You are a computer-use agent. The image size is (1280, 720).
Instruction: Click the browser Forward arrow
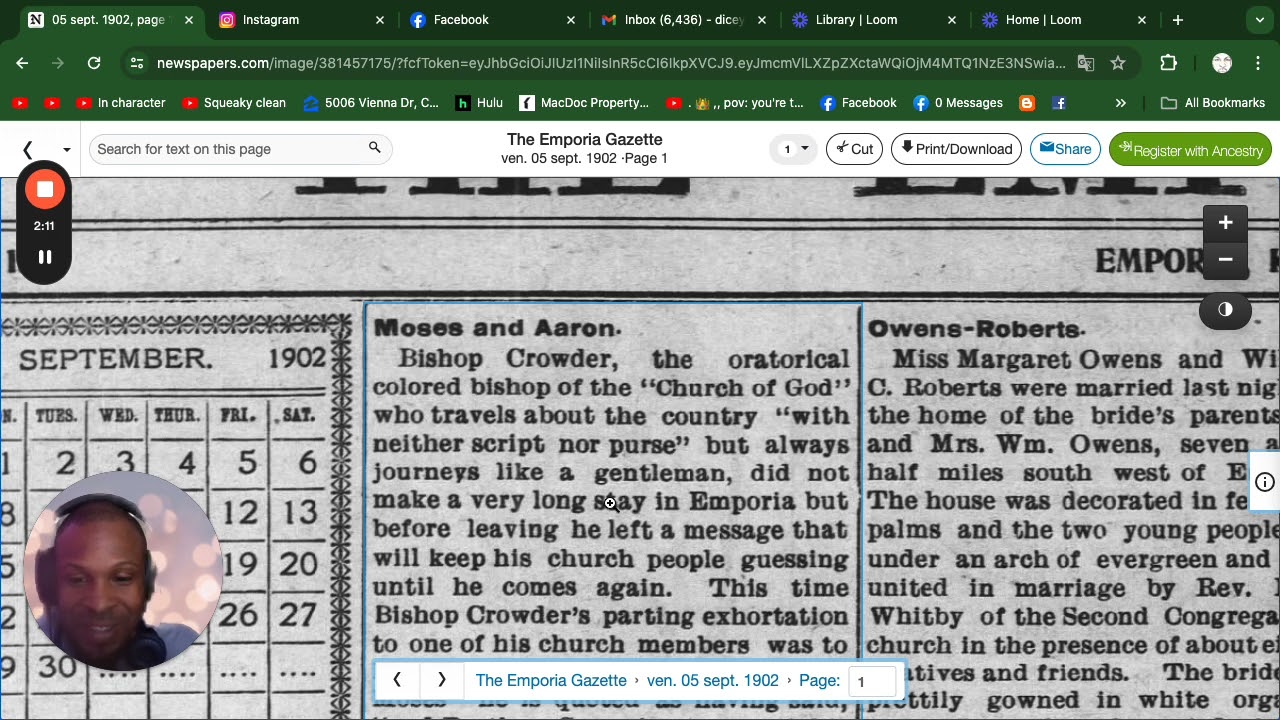pos(58,63)
